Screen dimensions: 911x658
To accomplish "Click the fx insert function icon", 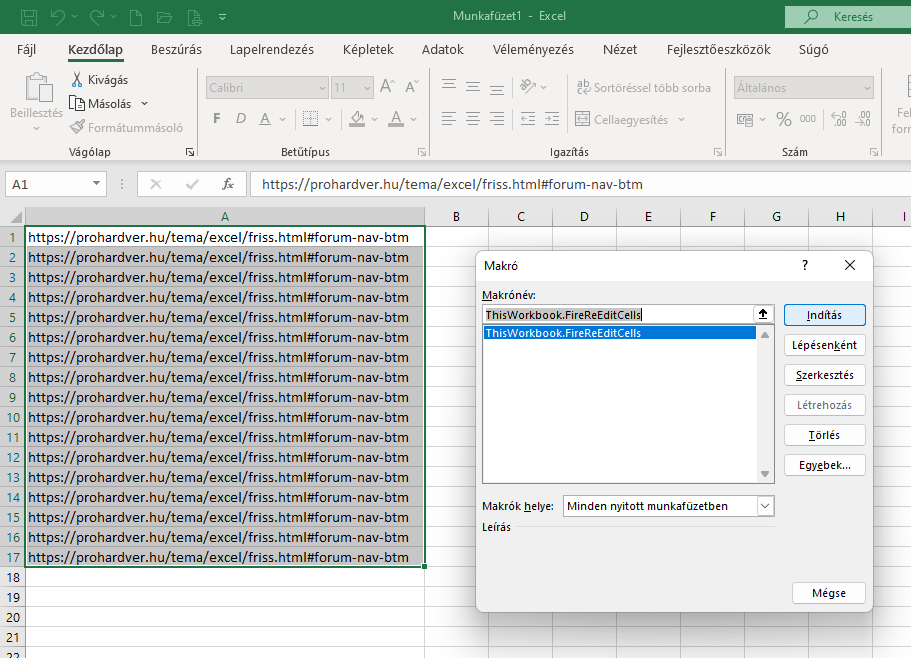I will [228, 184].
